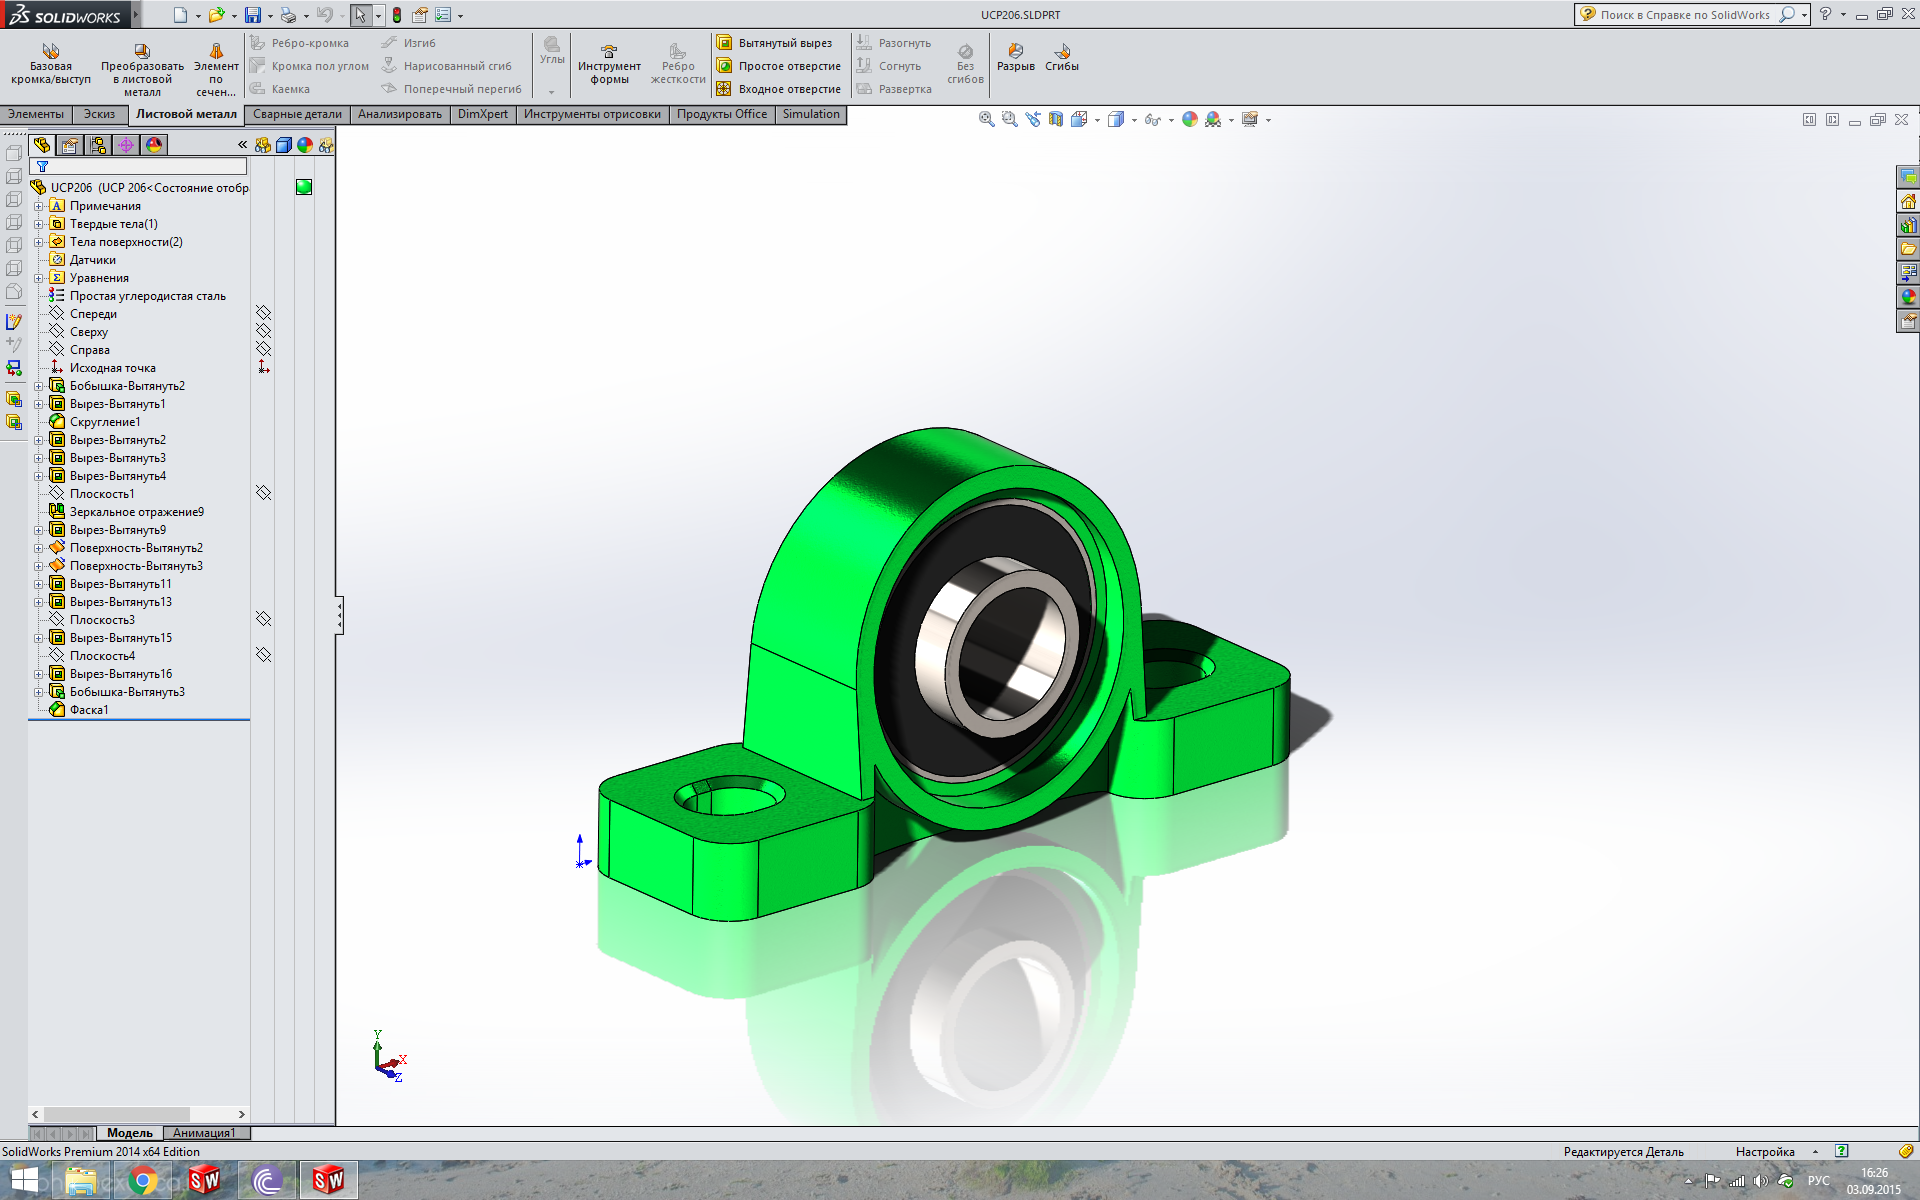Select the Скругление1 feature
The width and height of the screenshot is (1920, 1200).
95,422
